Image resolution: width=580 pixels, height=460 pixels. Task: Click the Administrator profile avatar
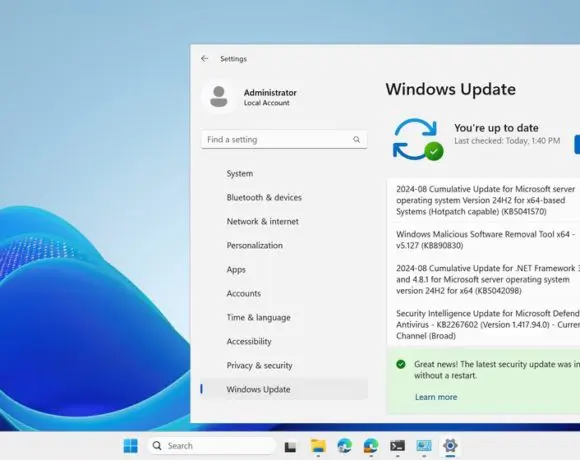coord(219,97)
